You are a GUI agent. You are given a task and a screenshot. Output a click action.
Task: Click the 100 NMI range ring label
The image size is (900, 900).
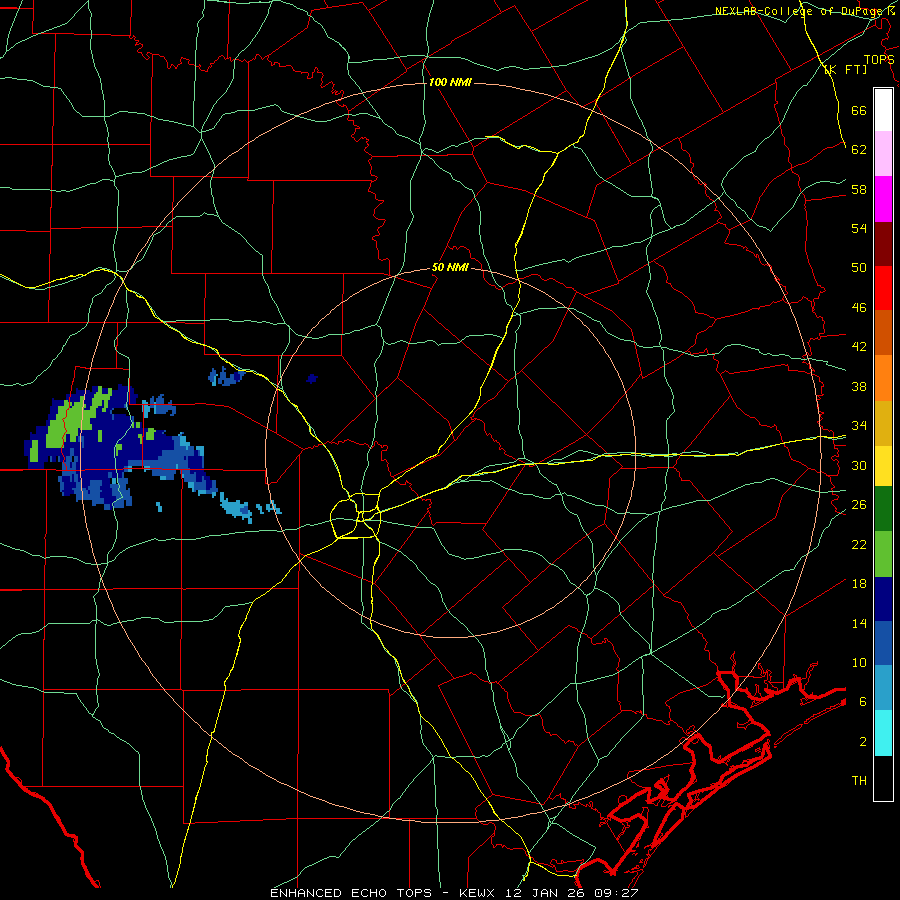tap(450, 82)
